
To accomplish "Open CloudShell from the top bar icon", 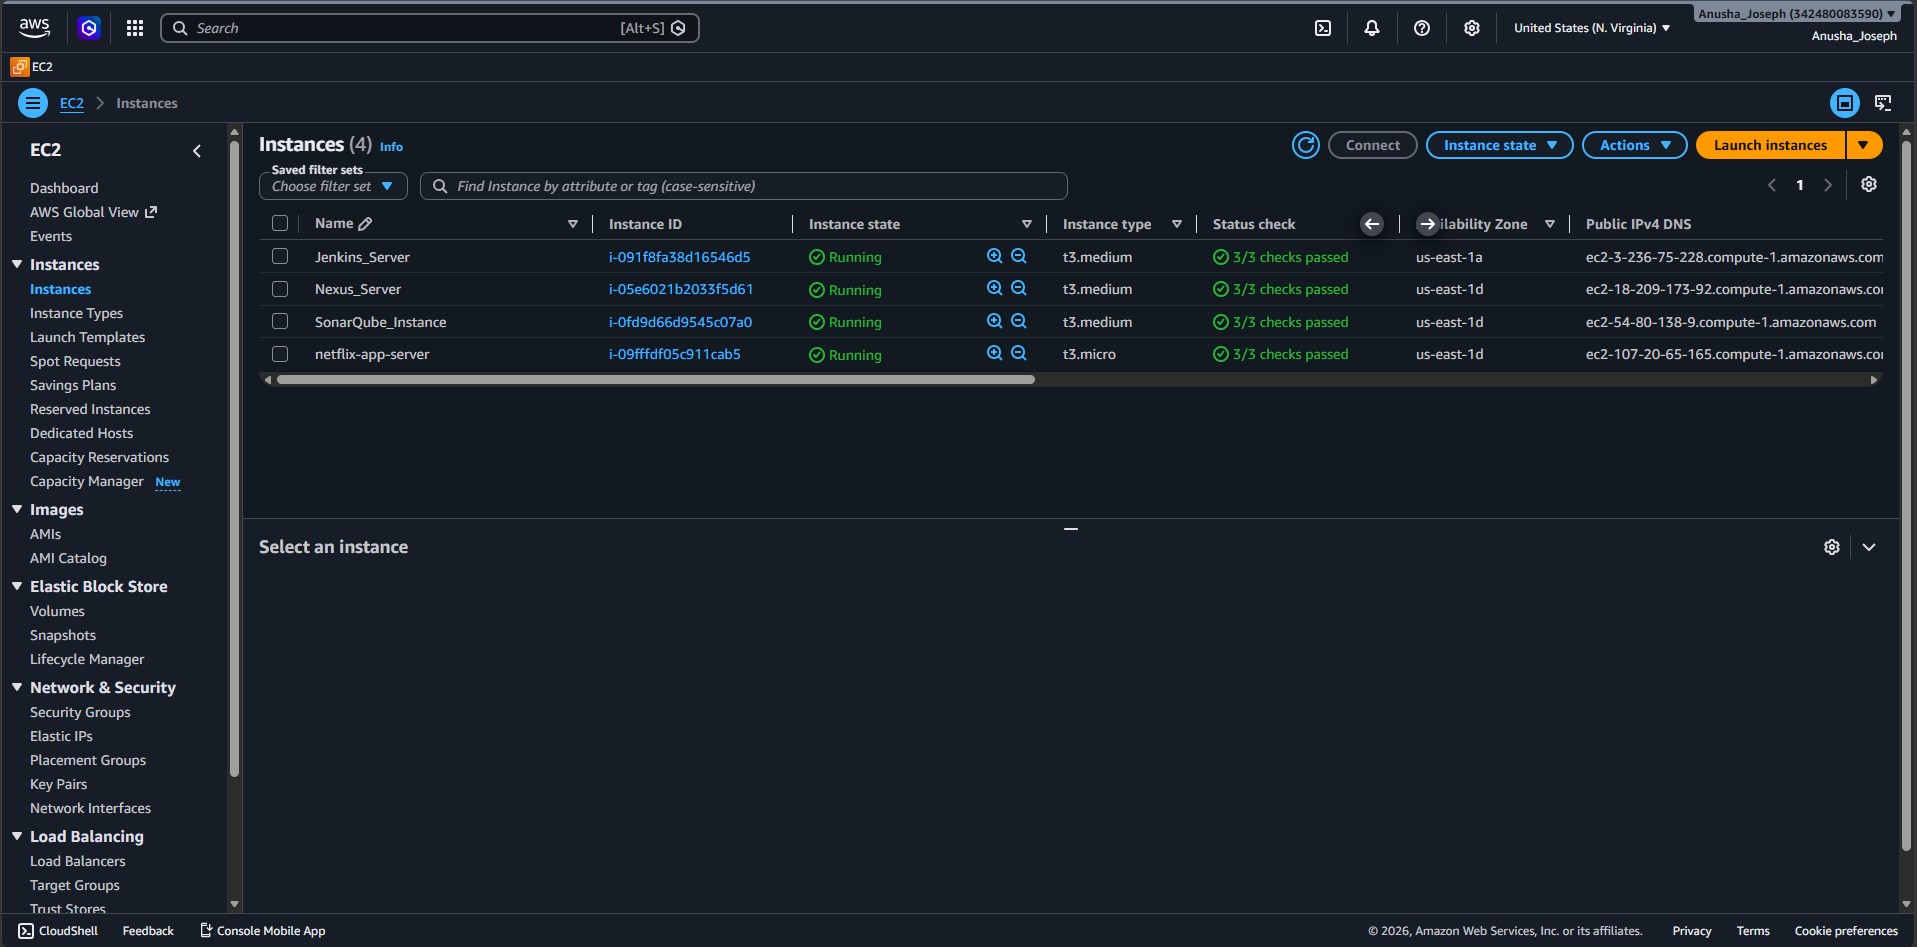I will (1323, 28).
